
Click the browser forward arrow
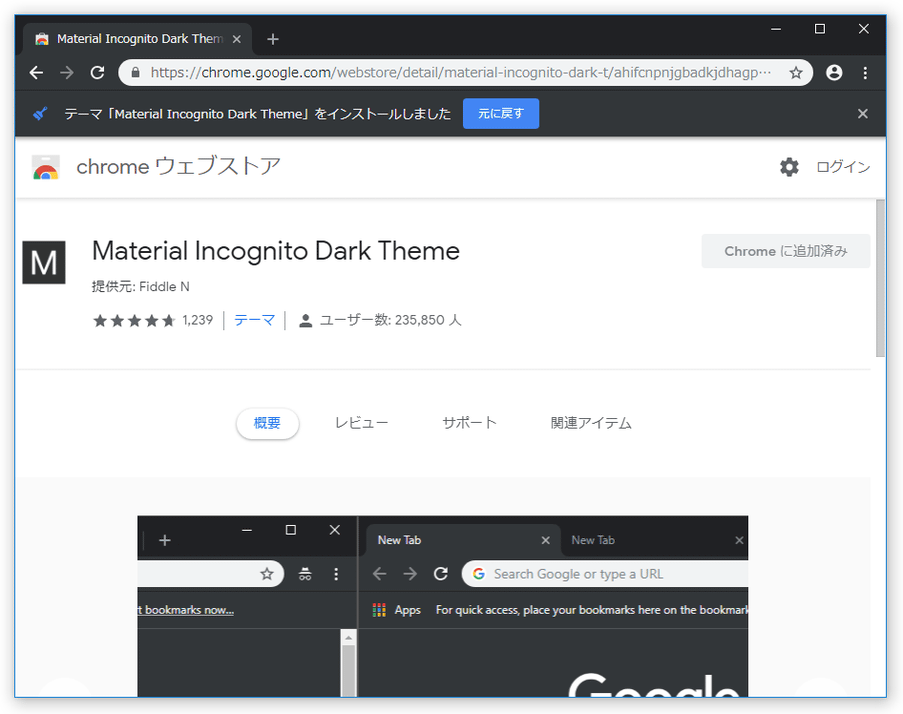pyautogui.click(x=67, y=73)
